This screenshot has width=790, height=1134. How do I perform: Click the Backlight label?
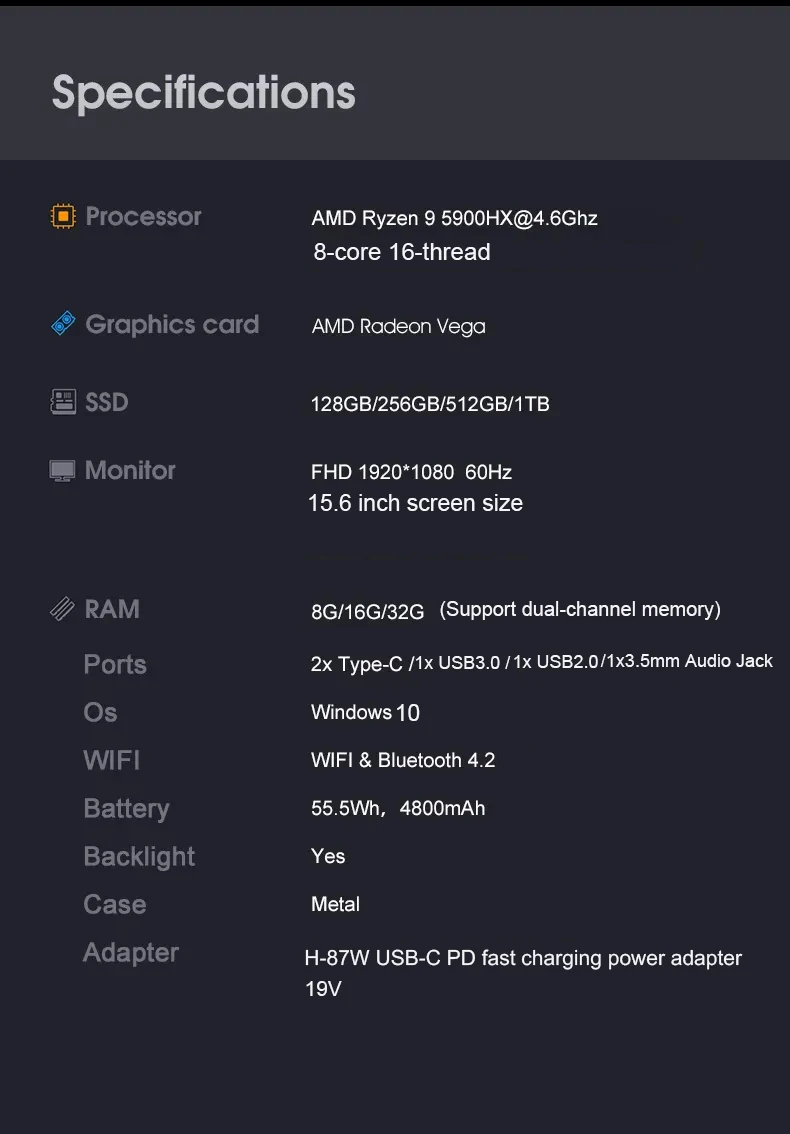tap(139, 856)
